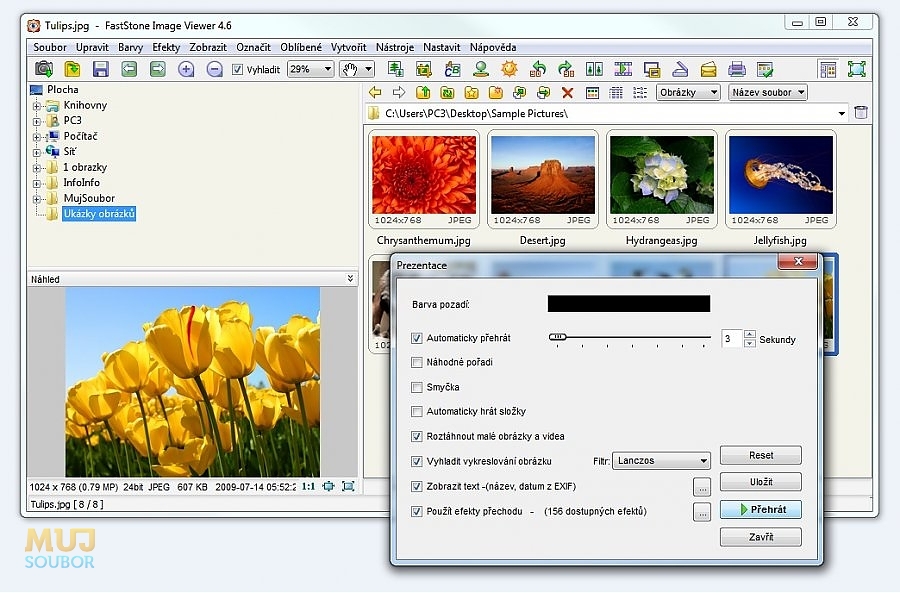900x593 pixels.
Task: Open the Nápověda menu
Action: pos(493,47)
